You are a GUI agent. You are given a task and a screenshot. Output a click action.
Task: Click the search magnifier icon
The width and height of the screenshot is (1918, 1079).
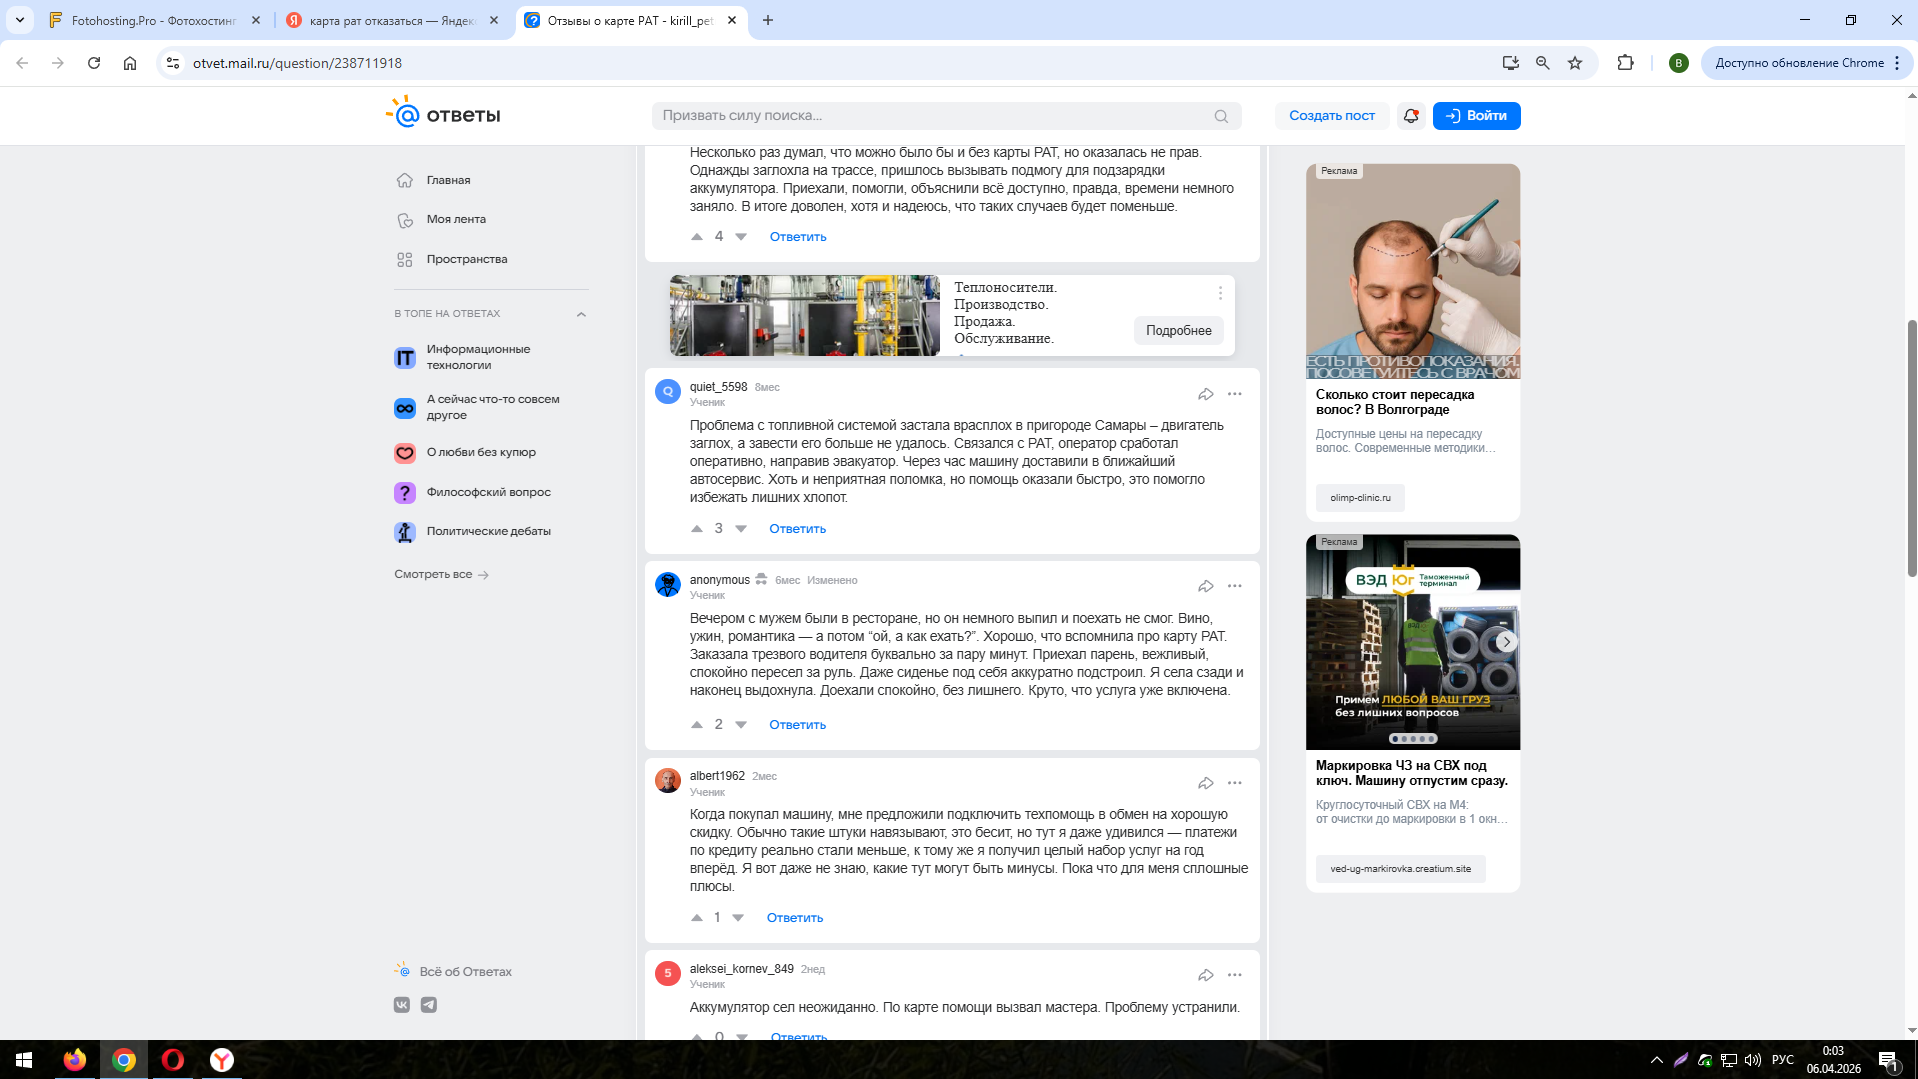1221,116
